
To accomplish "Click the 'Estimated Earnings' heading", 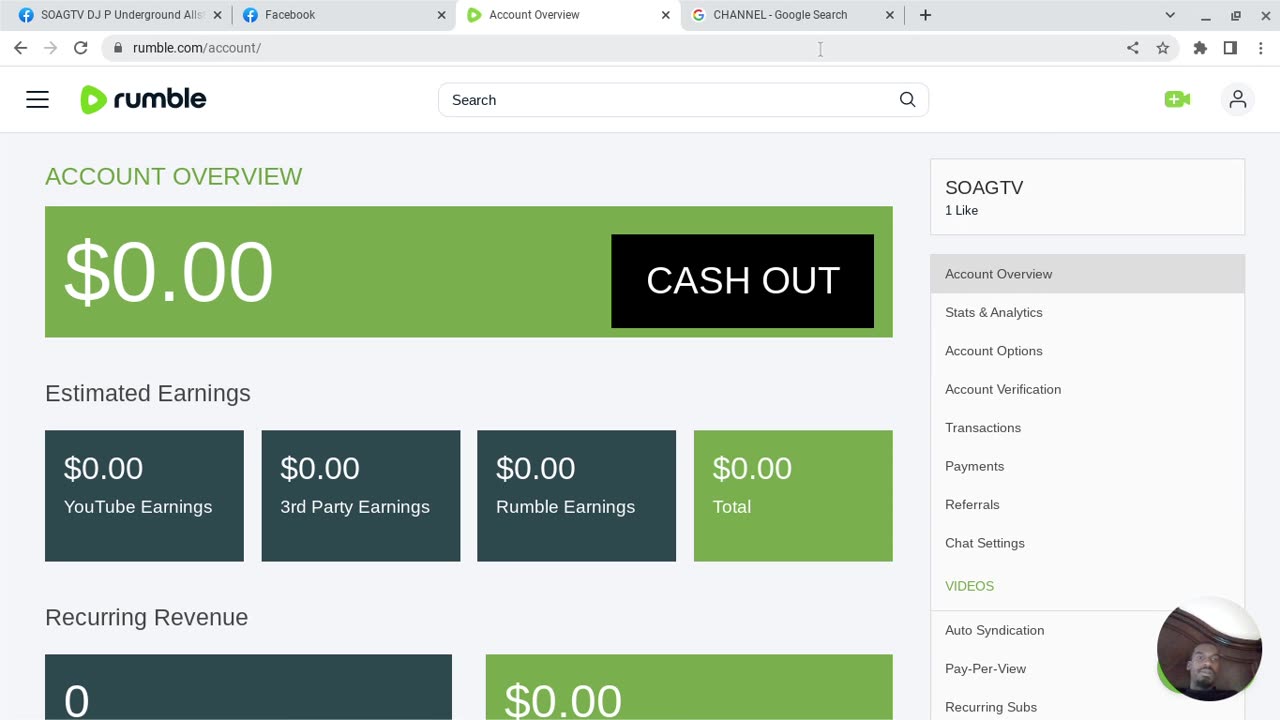I will pyautogui.click(x=148, y=393).
